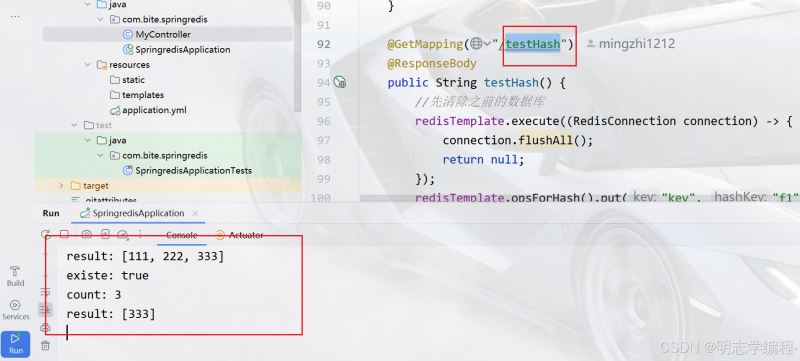This screenshot has width=800, height=361.
Task: Click the print icon in the console sidebar
Action: 45,327
